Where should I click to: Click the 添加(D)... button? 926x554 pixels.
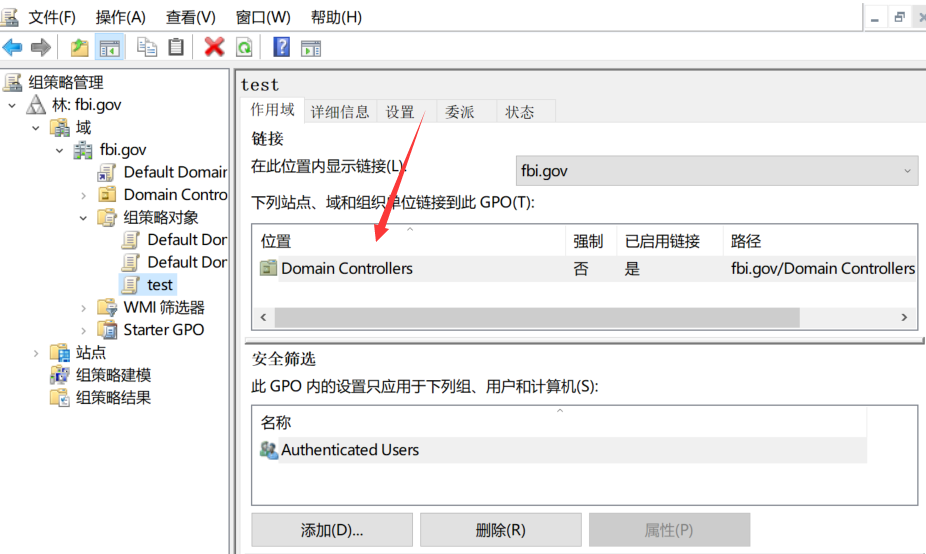[x=331, y=530]
